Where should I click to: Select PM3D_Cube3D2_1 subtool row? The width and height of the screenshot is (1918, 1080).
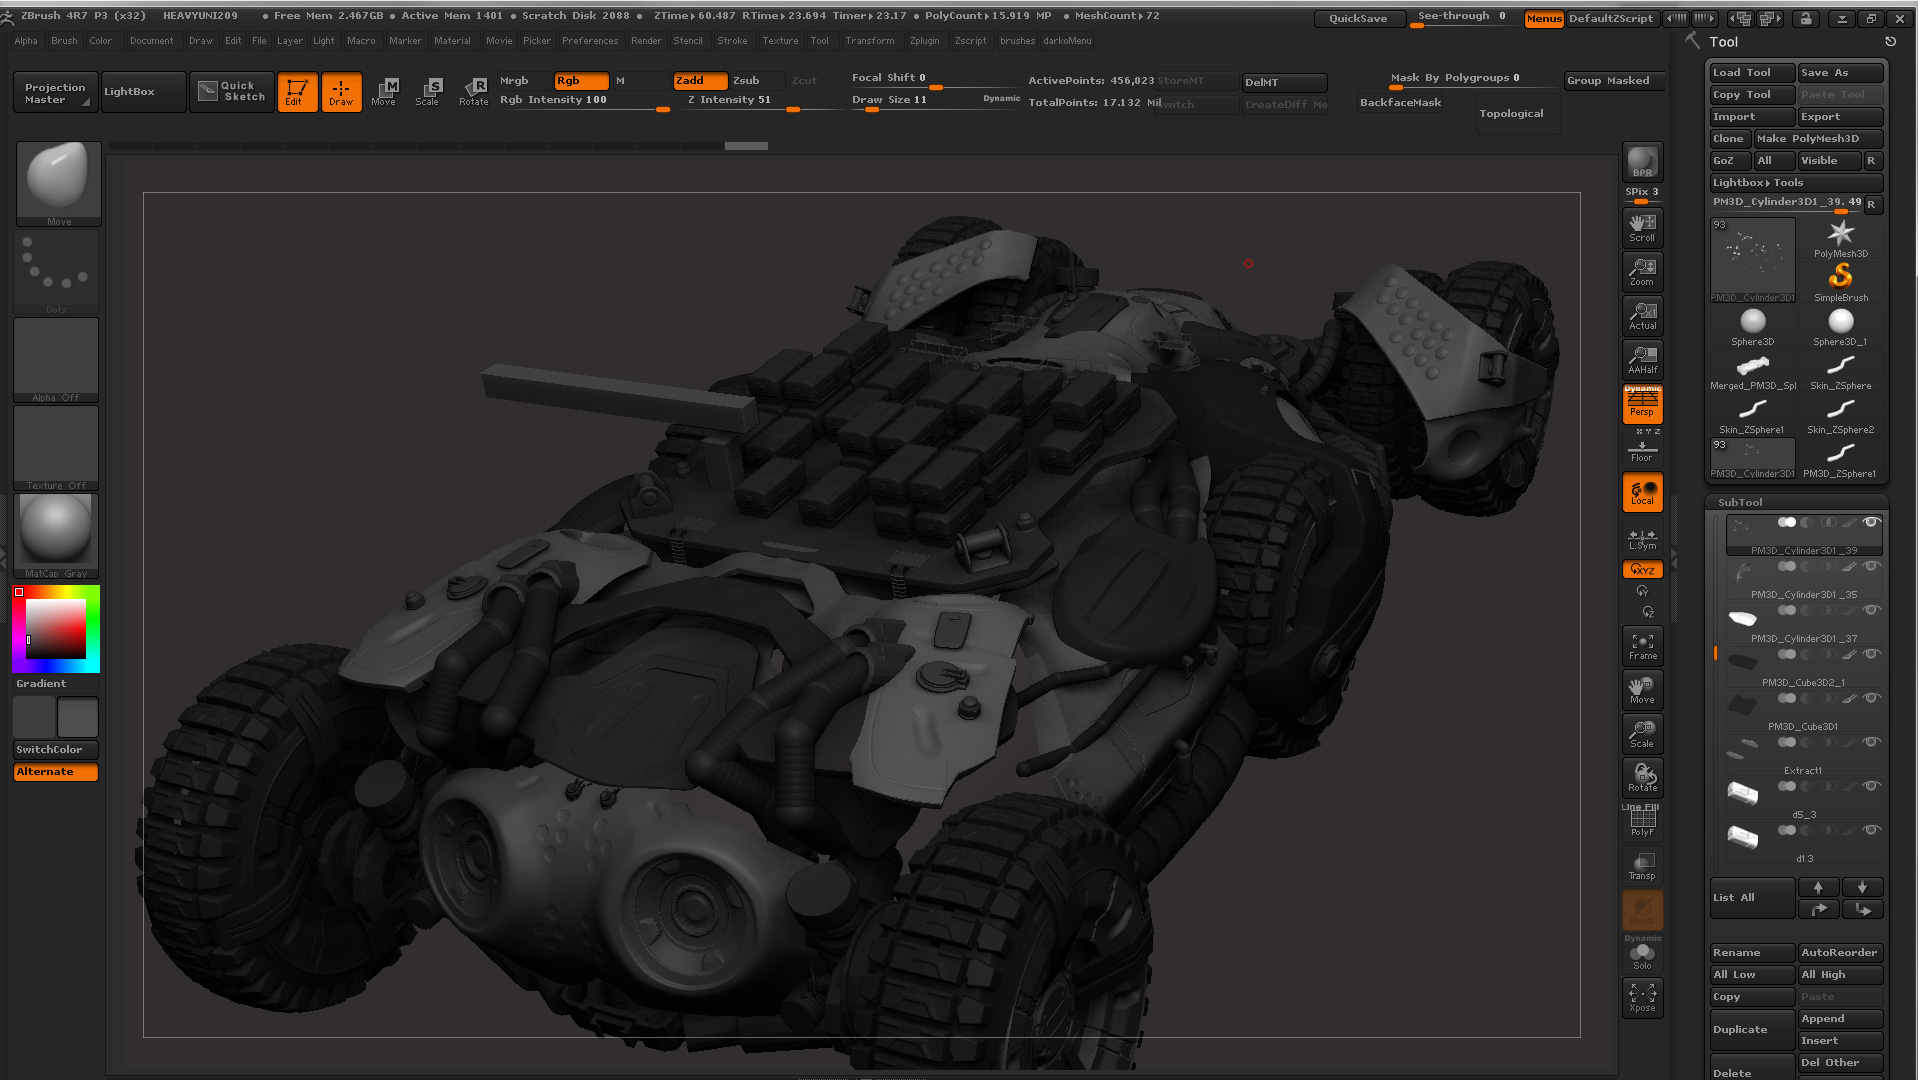[1803, 667]
